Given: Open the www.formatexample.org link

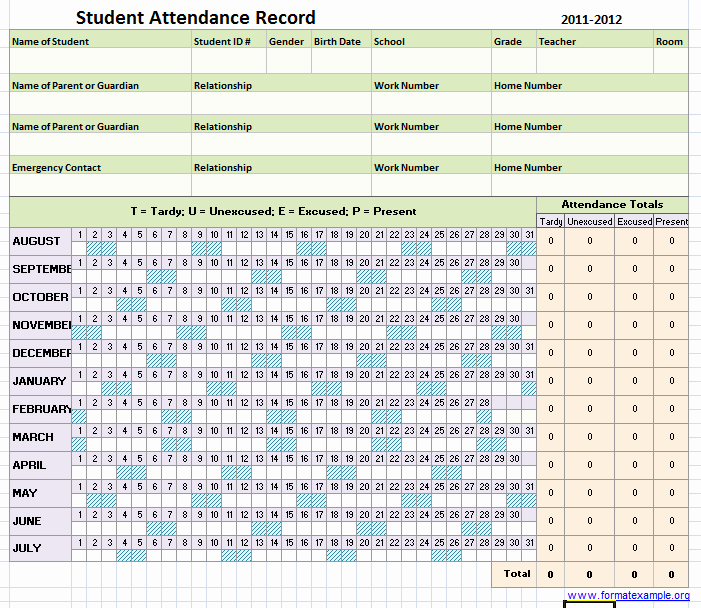Looking at the screenshot, I should [628, 595].
